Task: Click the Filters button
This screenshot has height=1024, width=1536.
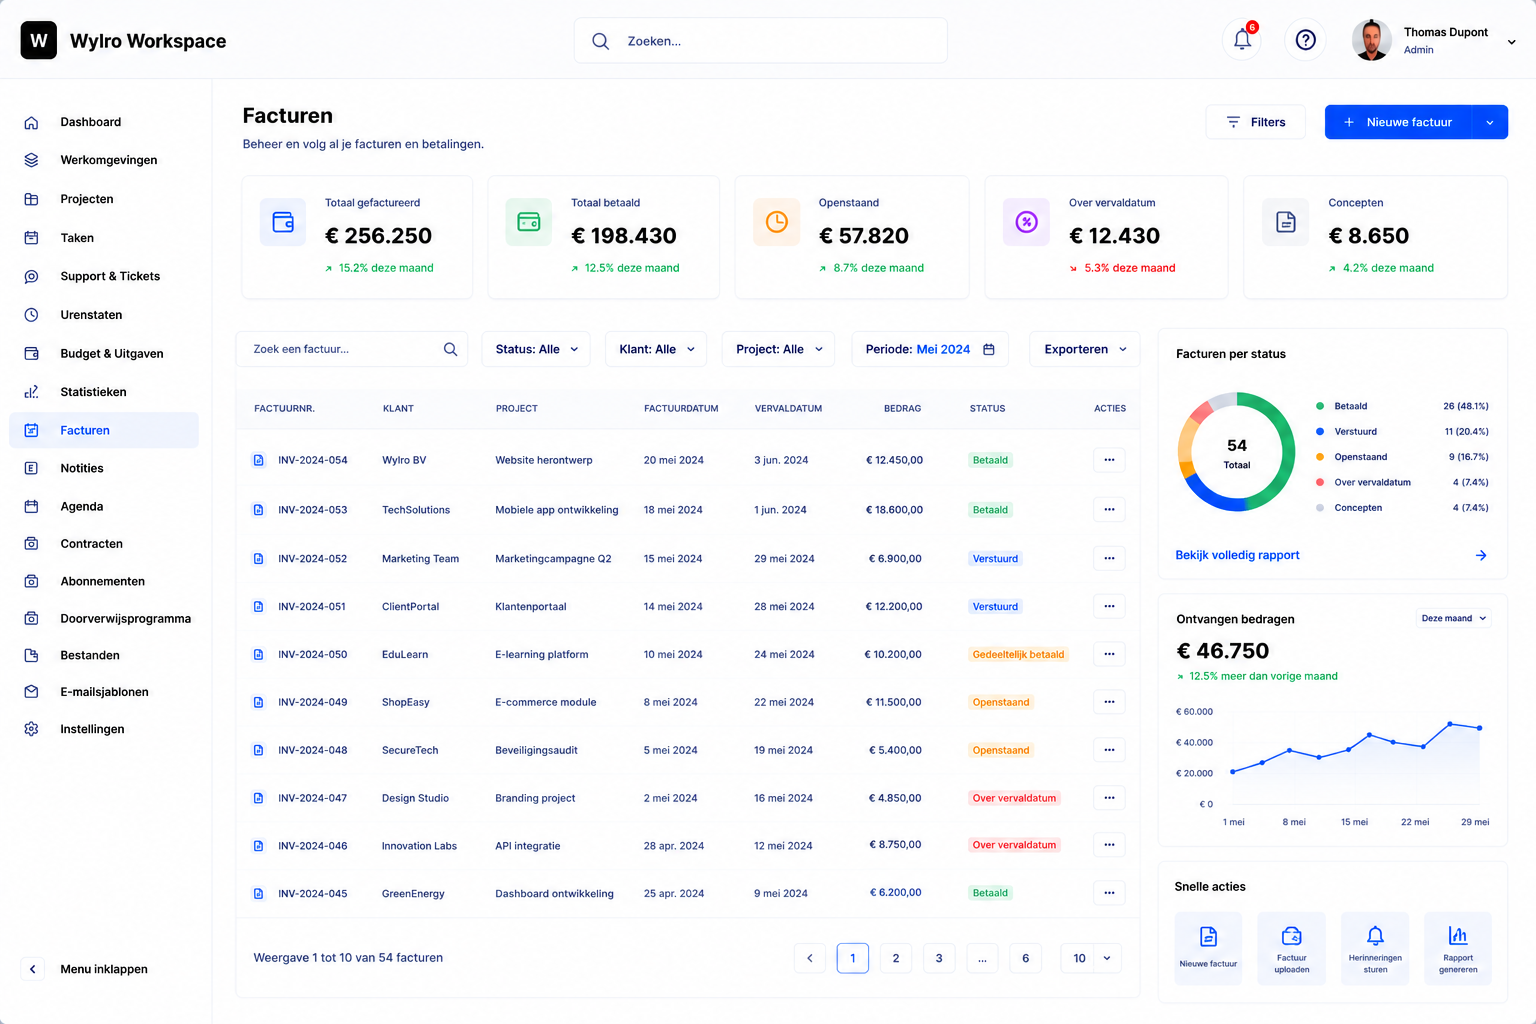Action: coord(1255,122)
